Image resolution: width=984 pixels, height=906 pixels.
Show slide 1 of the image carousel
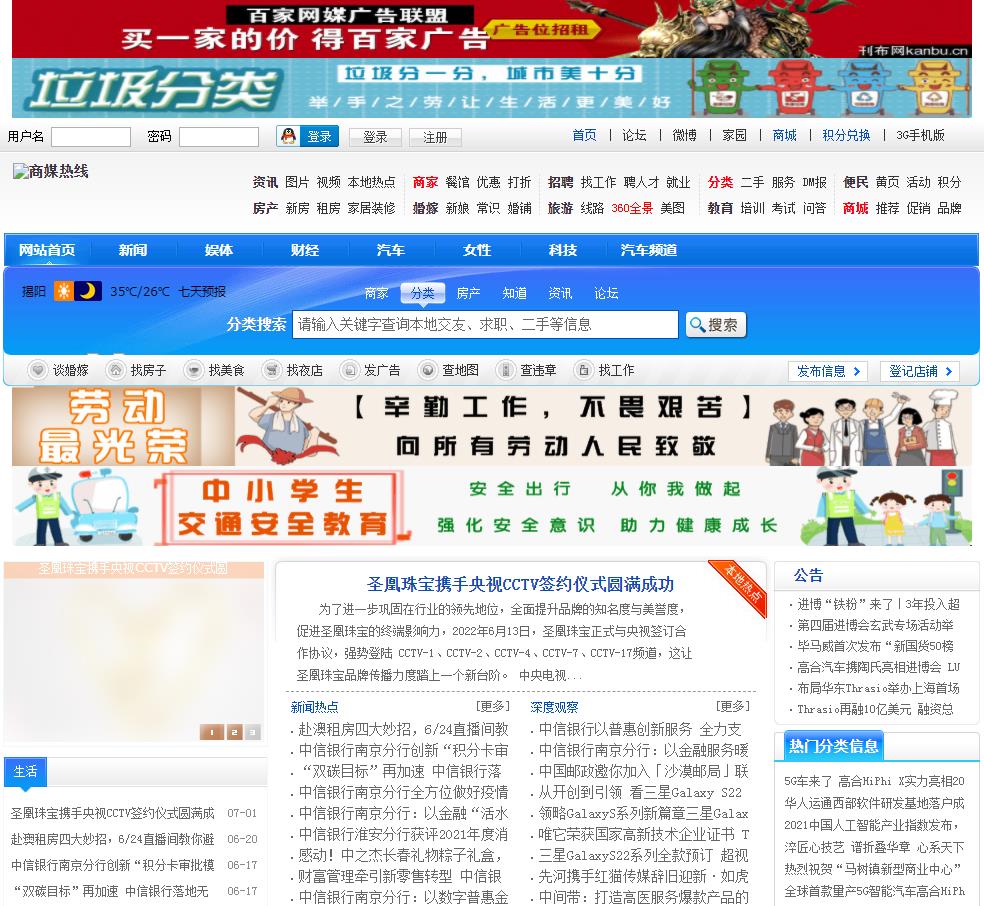tap(211, 732)
